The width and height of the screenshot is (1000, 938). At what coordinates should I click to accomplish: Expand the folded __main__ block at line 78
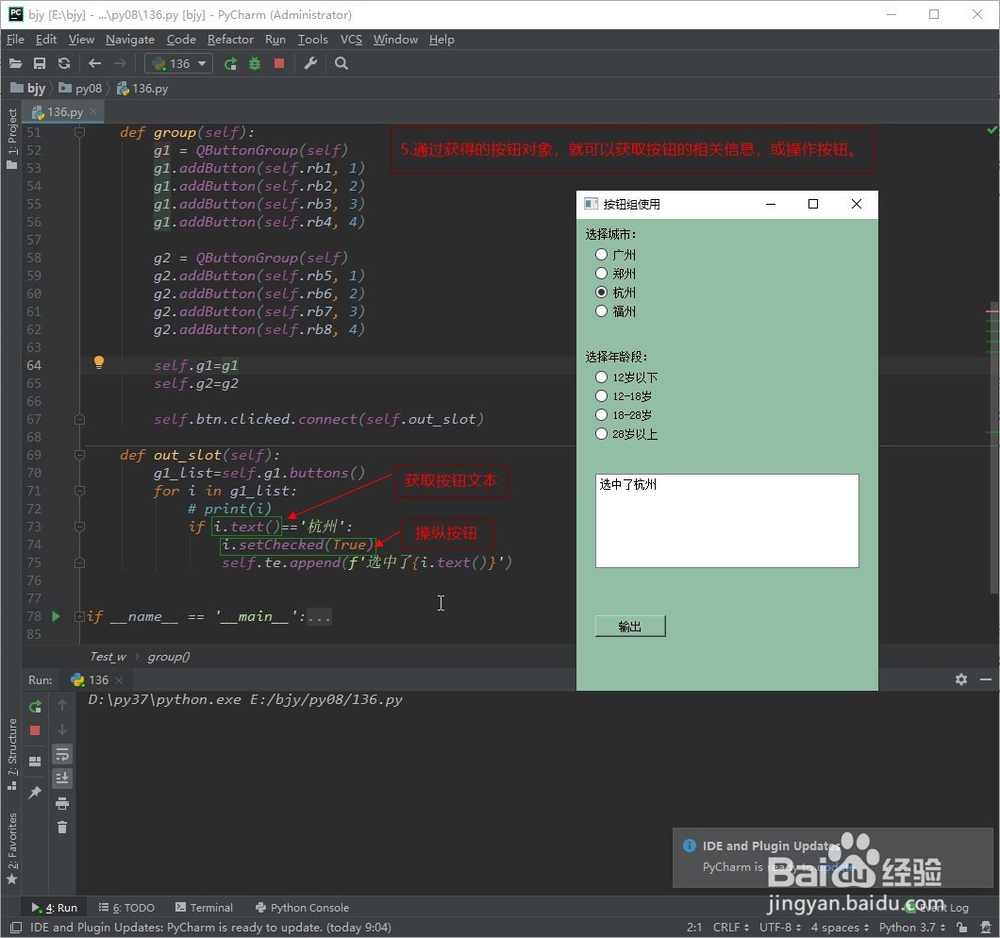coord(79,616)
